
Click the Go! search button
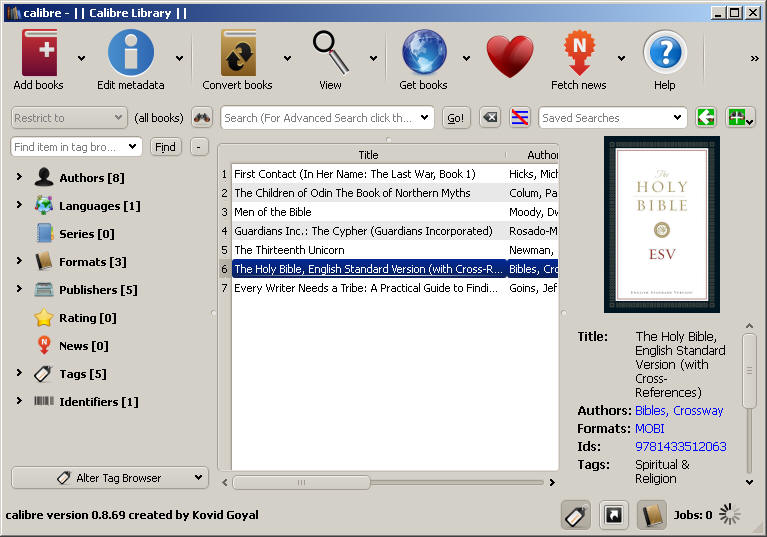pos(456,118)
